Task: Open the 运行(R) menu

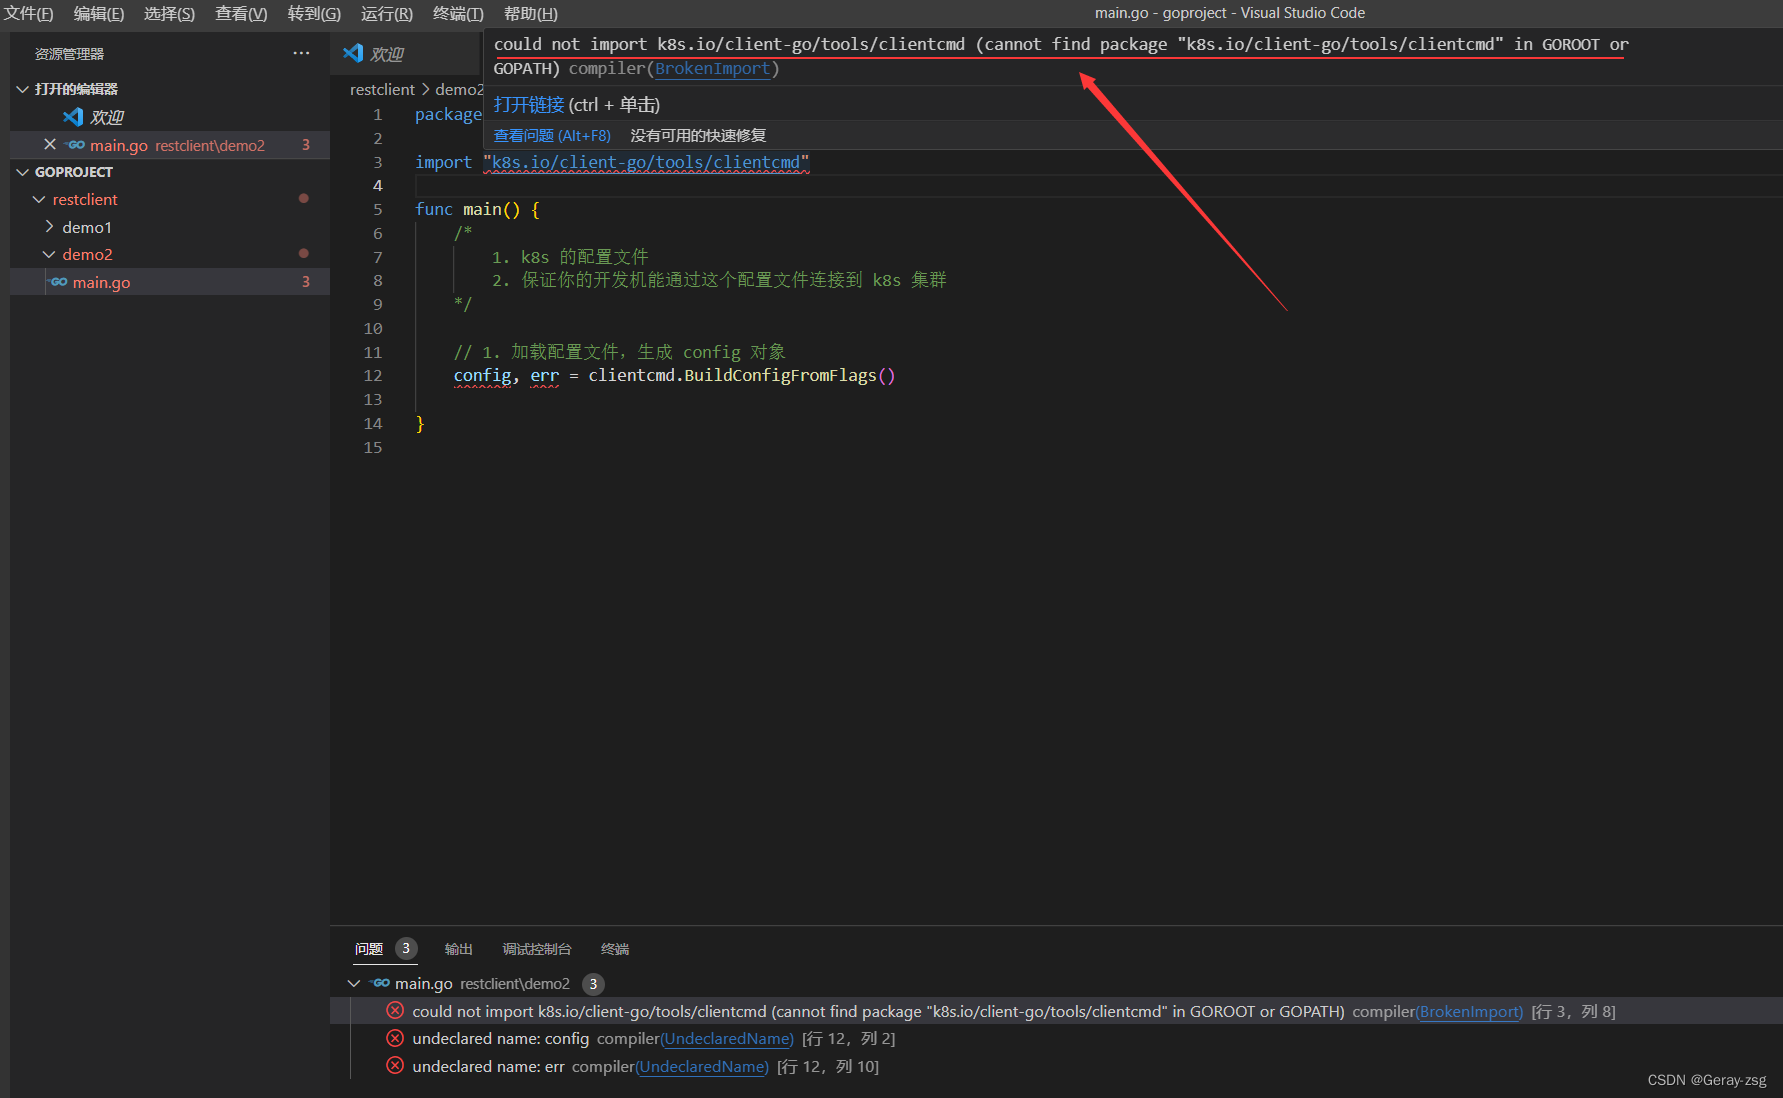Action: 386,13
